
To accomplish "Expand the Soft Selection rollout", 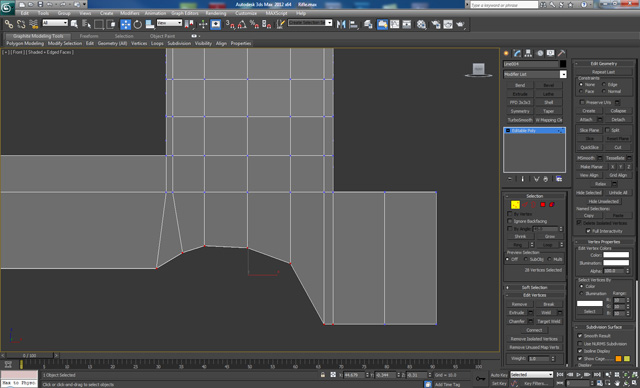I will click(534, 287).
